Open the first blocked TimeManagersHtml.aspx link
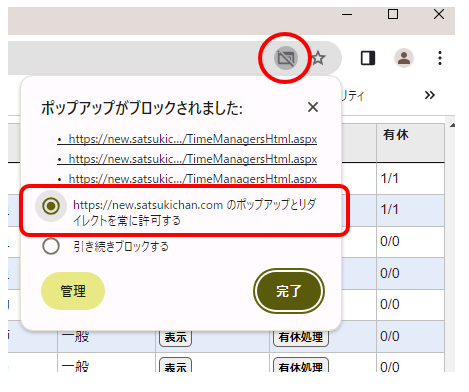This screenshot has width=469, height=392. (x=193, y=139)
